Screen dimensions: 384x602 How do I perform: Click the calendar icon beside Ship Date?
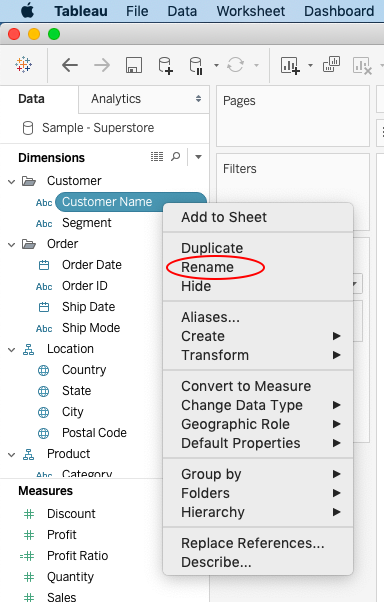44,307
